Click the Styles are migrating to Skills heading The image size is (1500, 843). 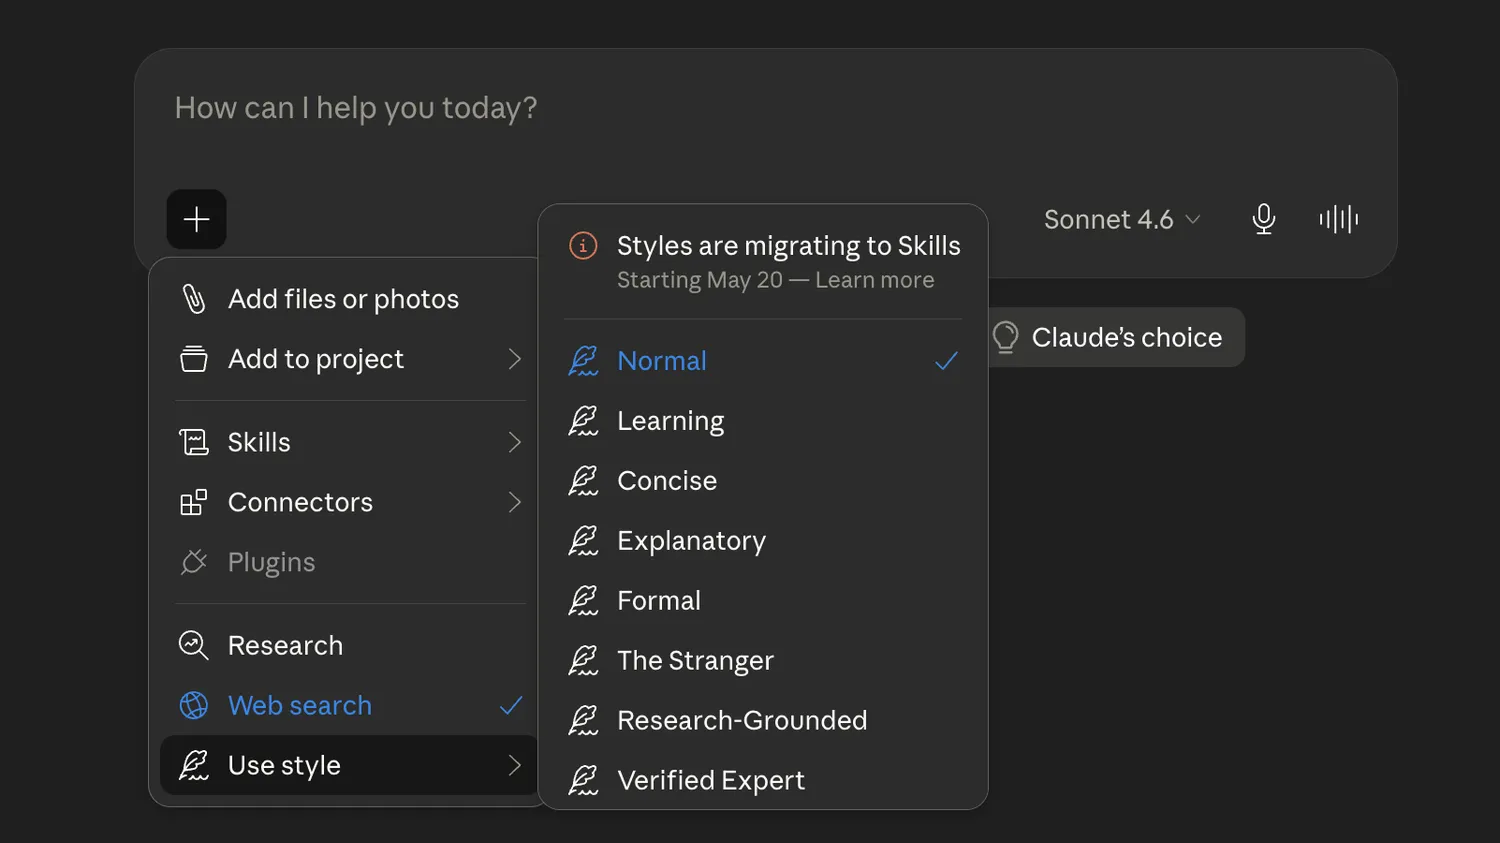[788, 245]
